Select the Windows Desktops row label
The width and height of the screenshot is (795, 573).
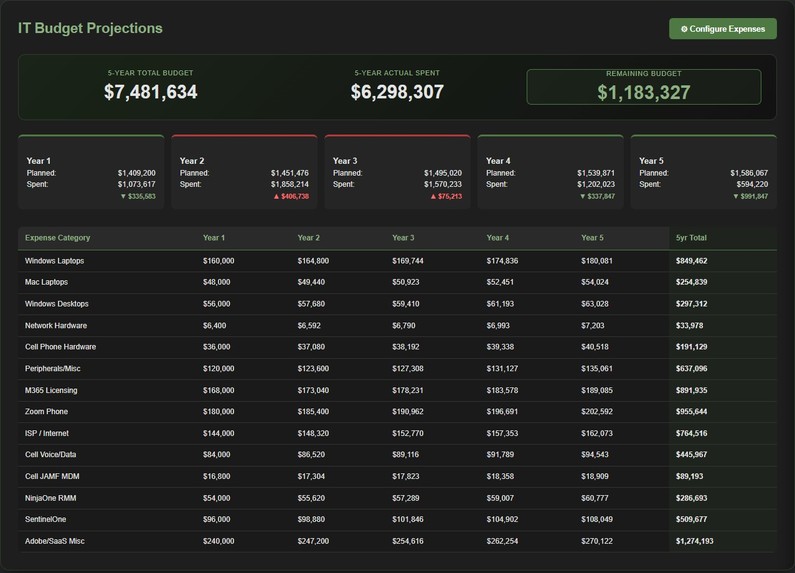56,304
